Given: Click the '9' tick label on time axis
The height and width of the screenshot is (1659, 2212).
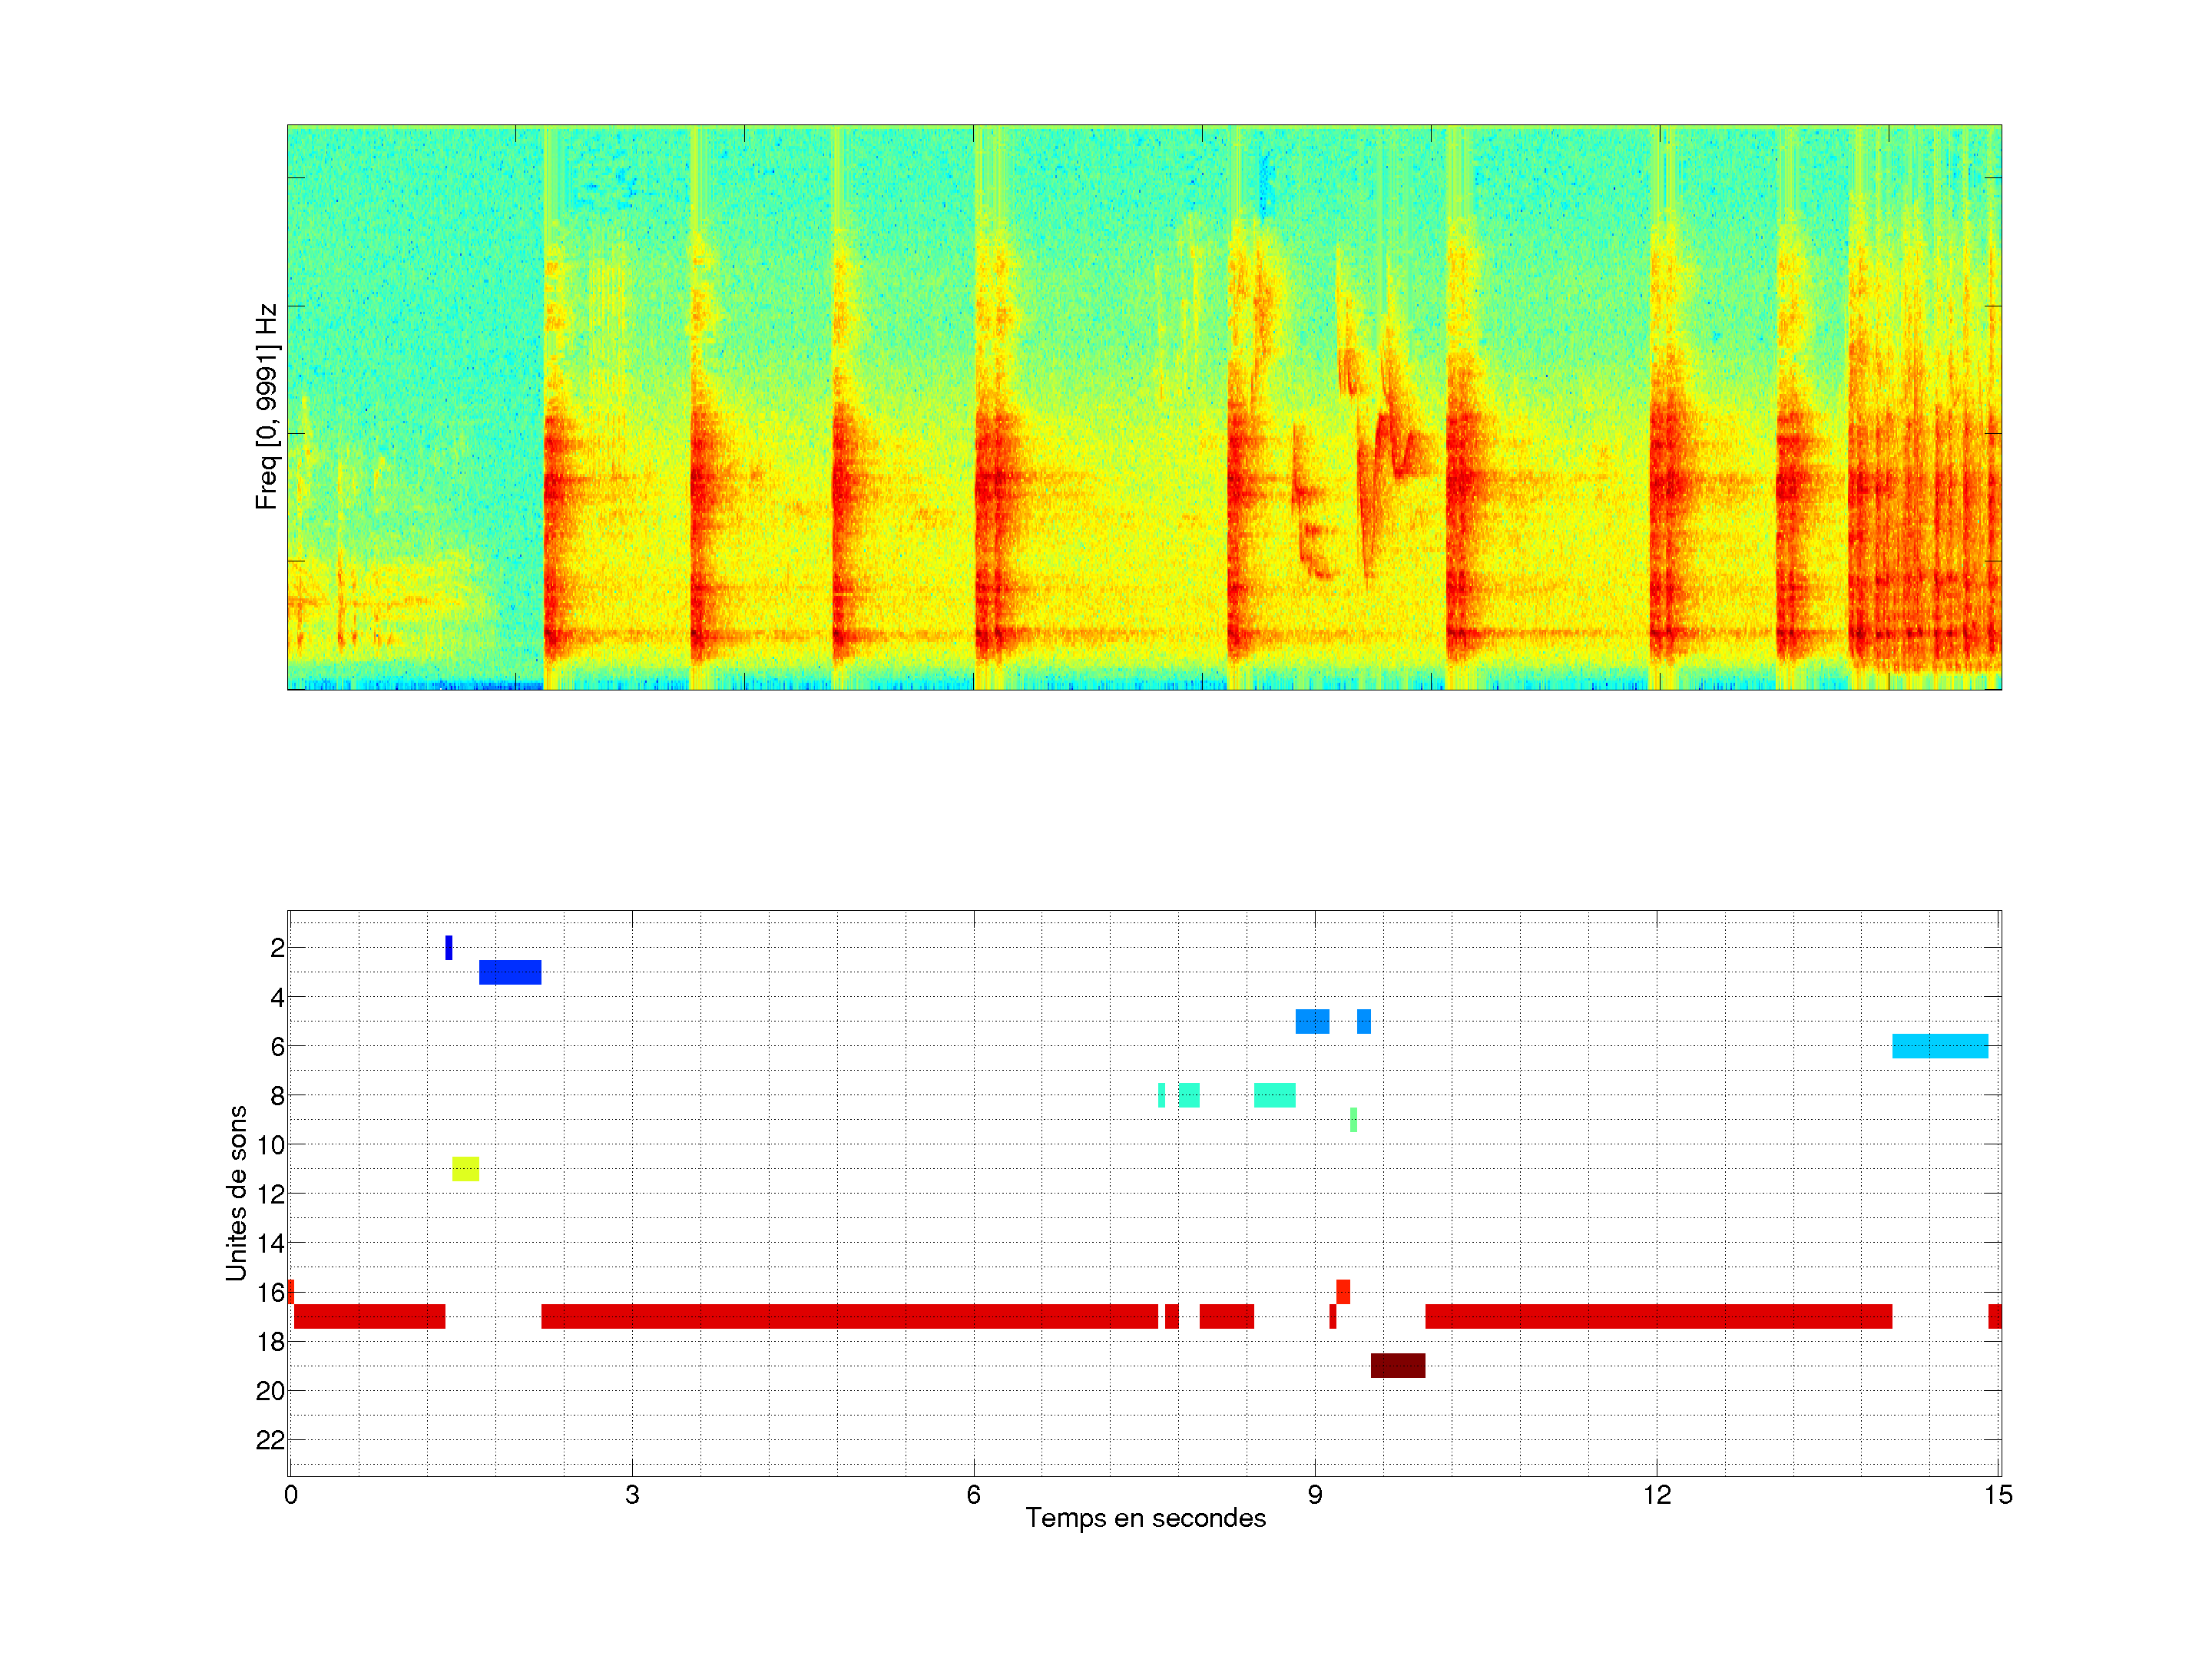Looking at the screenshot, I should coord(1315,1495).
